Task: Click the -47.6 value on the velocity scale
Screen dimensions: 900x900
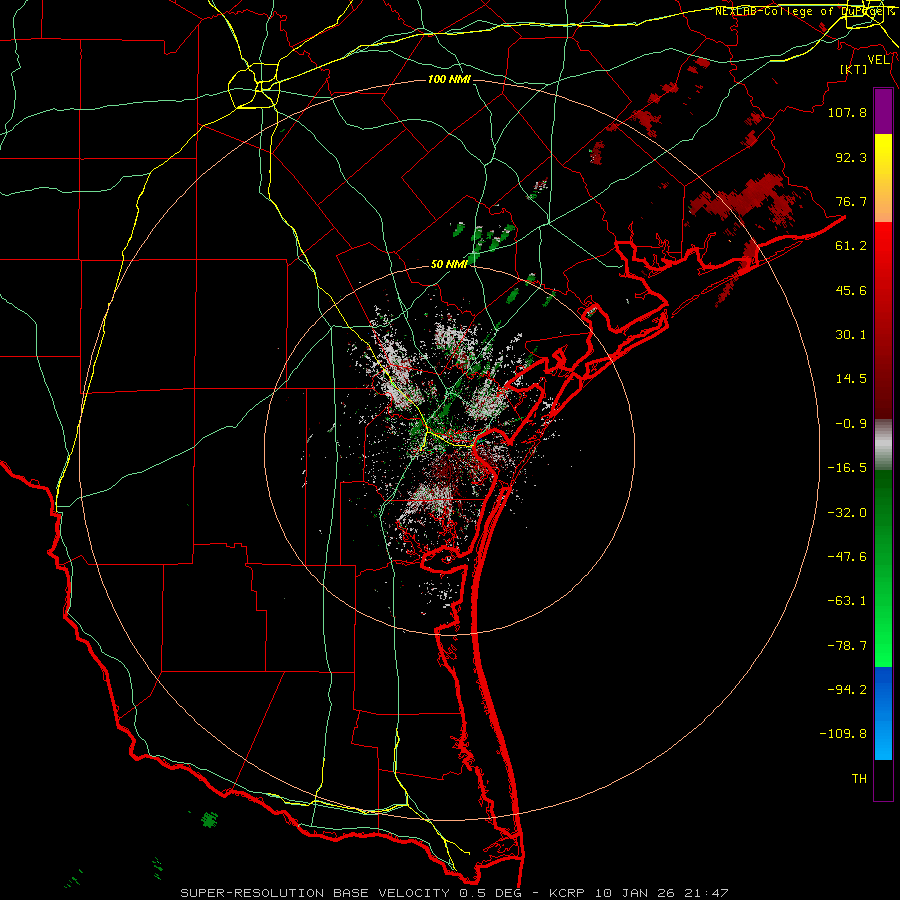Action: click(847, 557)
